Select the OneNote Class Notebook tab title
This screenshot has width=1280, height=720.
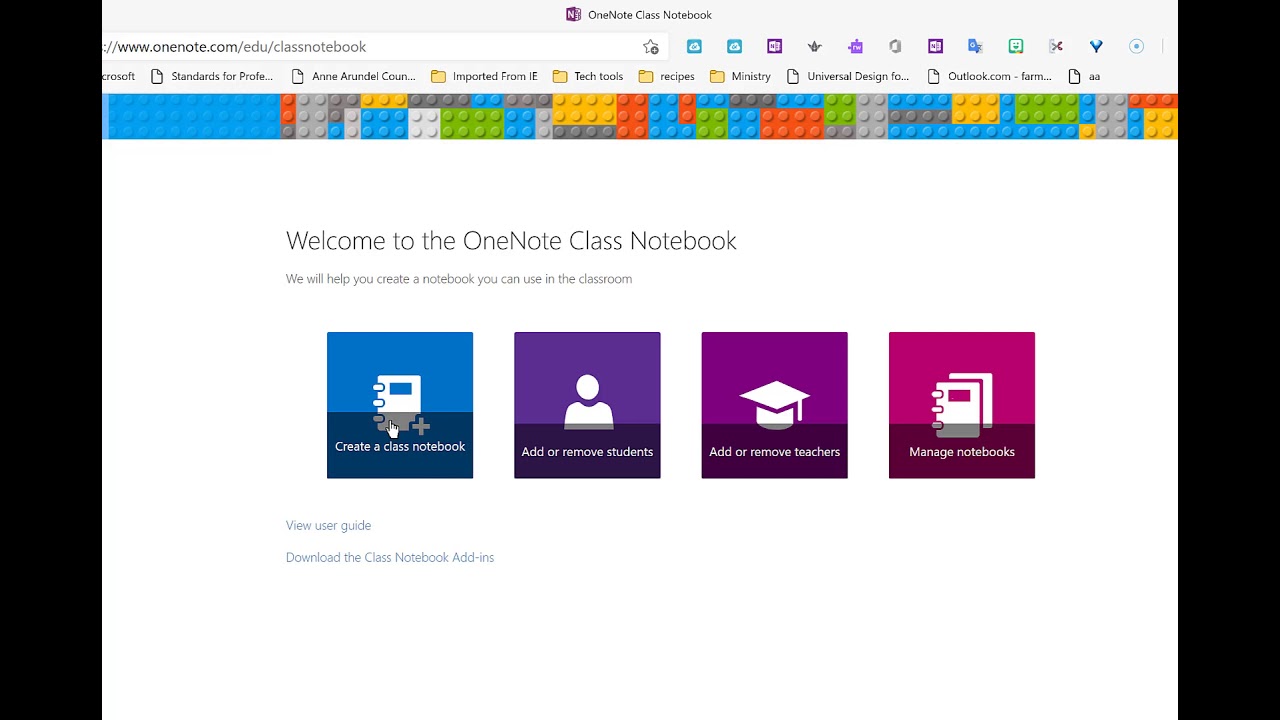[650, 15]
